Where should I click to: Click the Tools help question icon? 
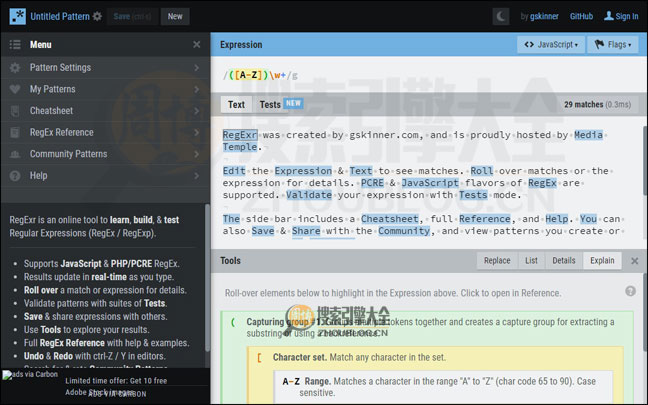tap(630, 291)
